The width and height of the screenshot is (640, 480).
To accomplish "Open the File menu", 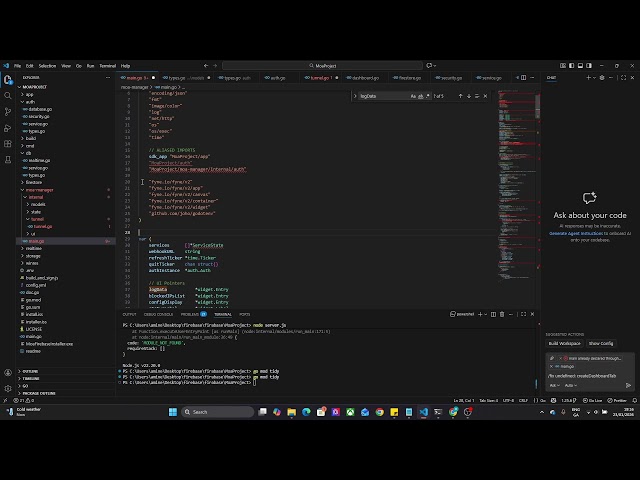I will click(17, 66).
